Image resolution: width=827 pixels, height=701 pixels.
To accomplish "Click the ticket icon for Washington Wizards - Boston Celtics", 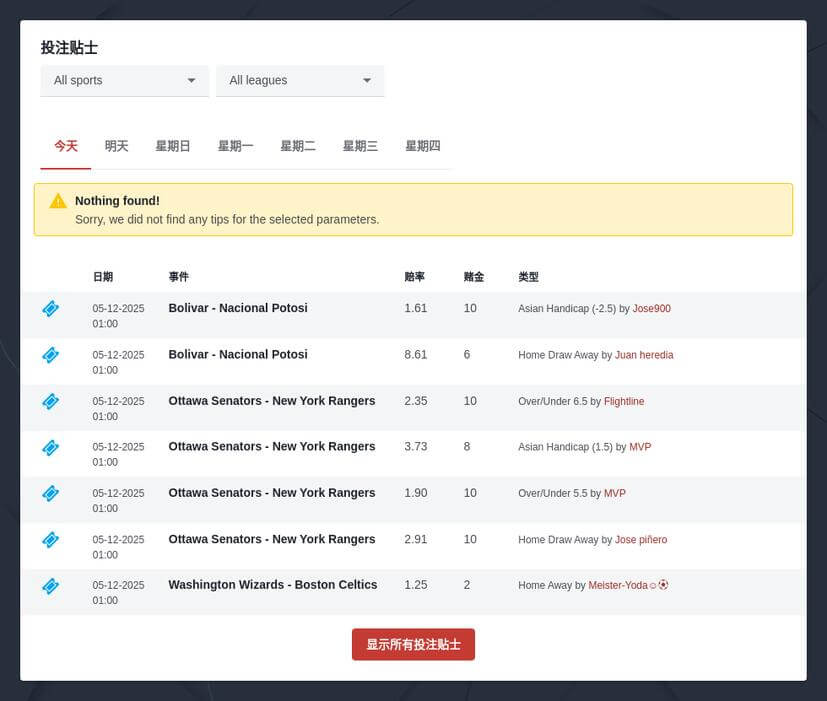I will (x=50, y=586).
